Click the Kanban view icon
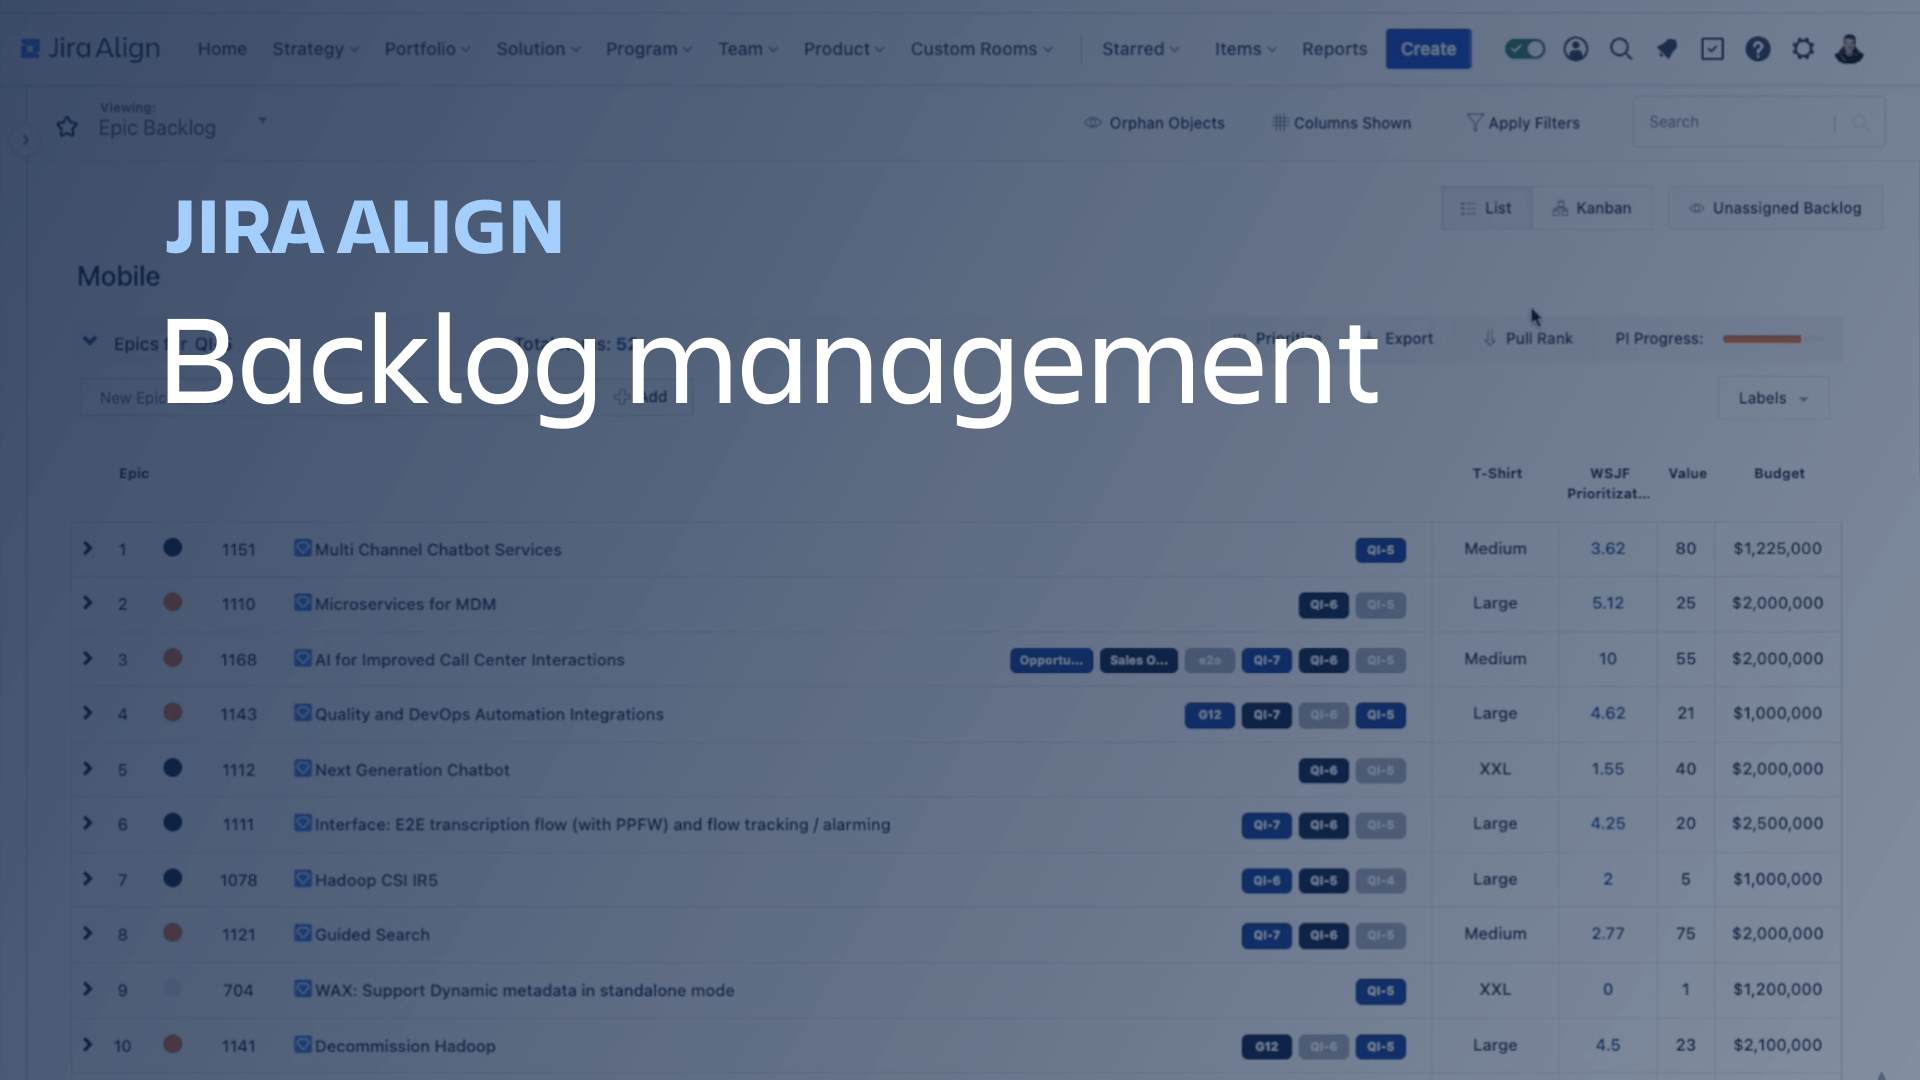 click(x=1592, y=208)
